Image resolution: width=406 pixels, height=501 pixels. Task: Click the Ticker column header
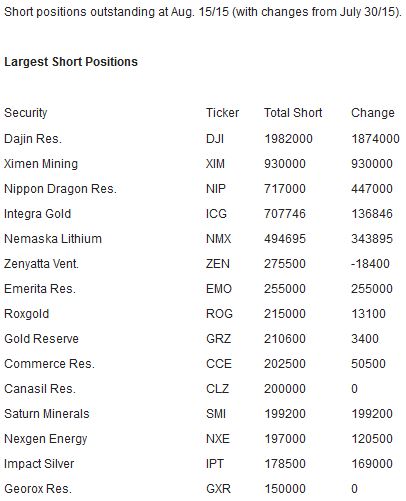tap(222, 113)
